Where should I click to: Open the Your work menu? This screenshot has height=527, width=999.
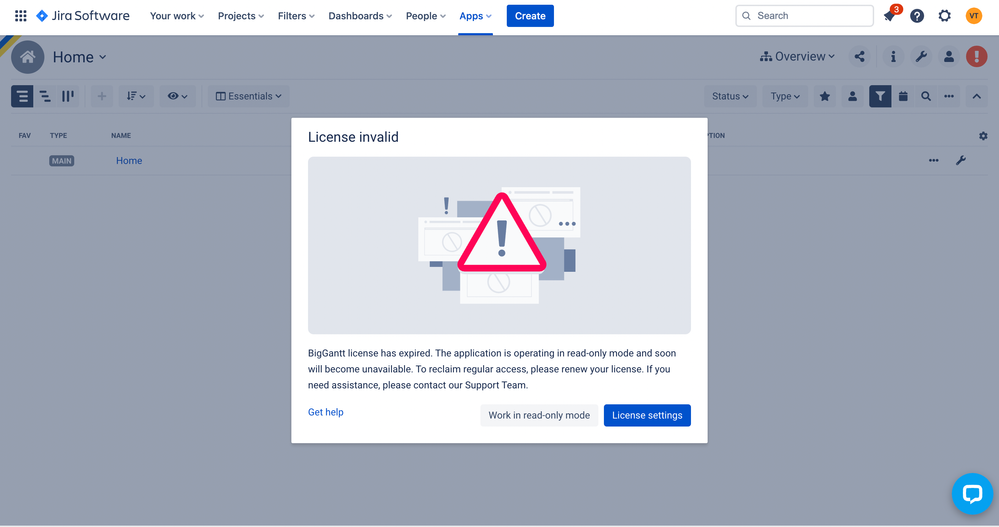tap(176, 16)
